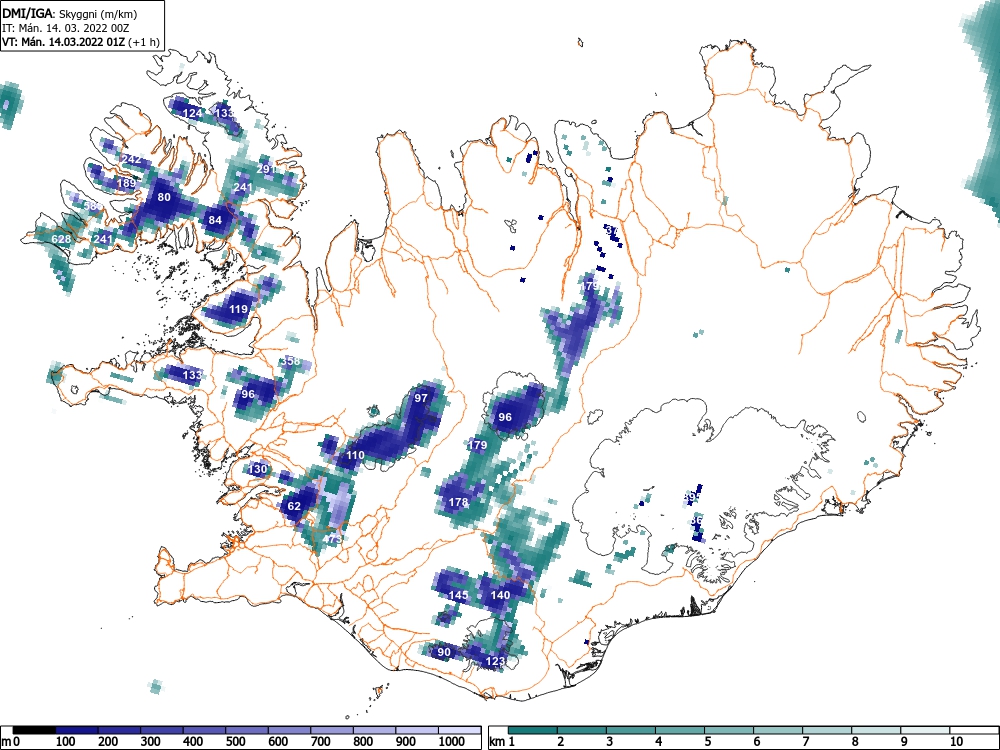Click the 628 value near the west coast
The height and width of the screenshot is (750, 1000).
tap(61, 240)
